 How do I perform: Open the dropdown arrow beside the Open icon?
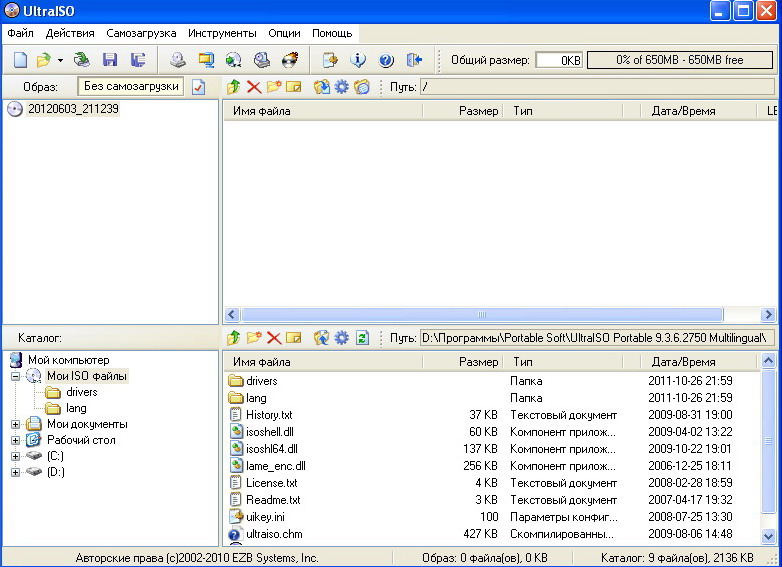coord(60,60)
